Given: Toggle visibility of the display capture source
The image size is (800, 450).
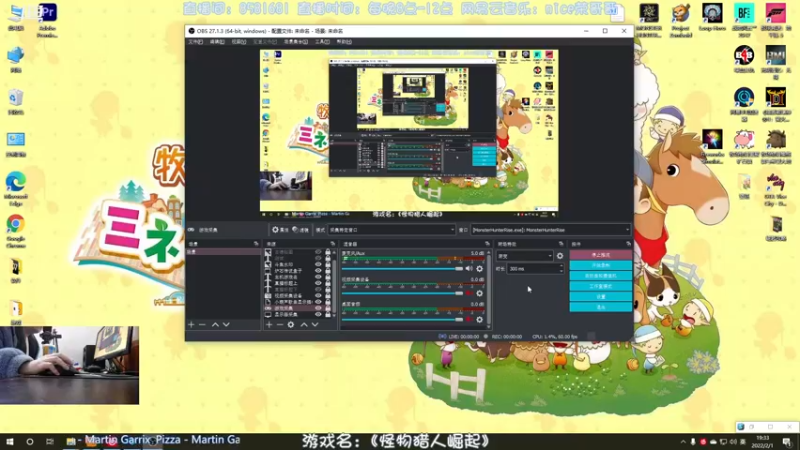Looking at the screenshot, I should tap(318, 314).
